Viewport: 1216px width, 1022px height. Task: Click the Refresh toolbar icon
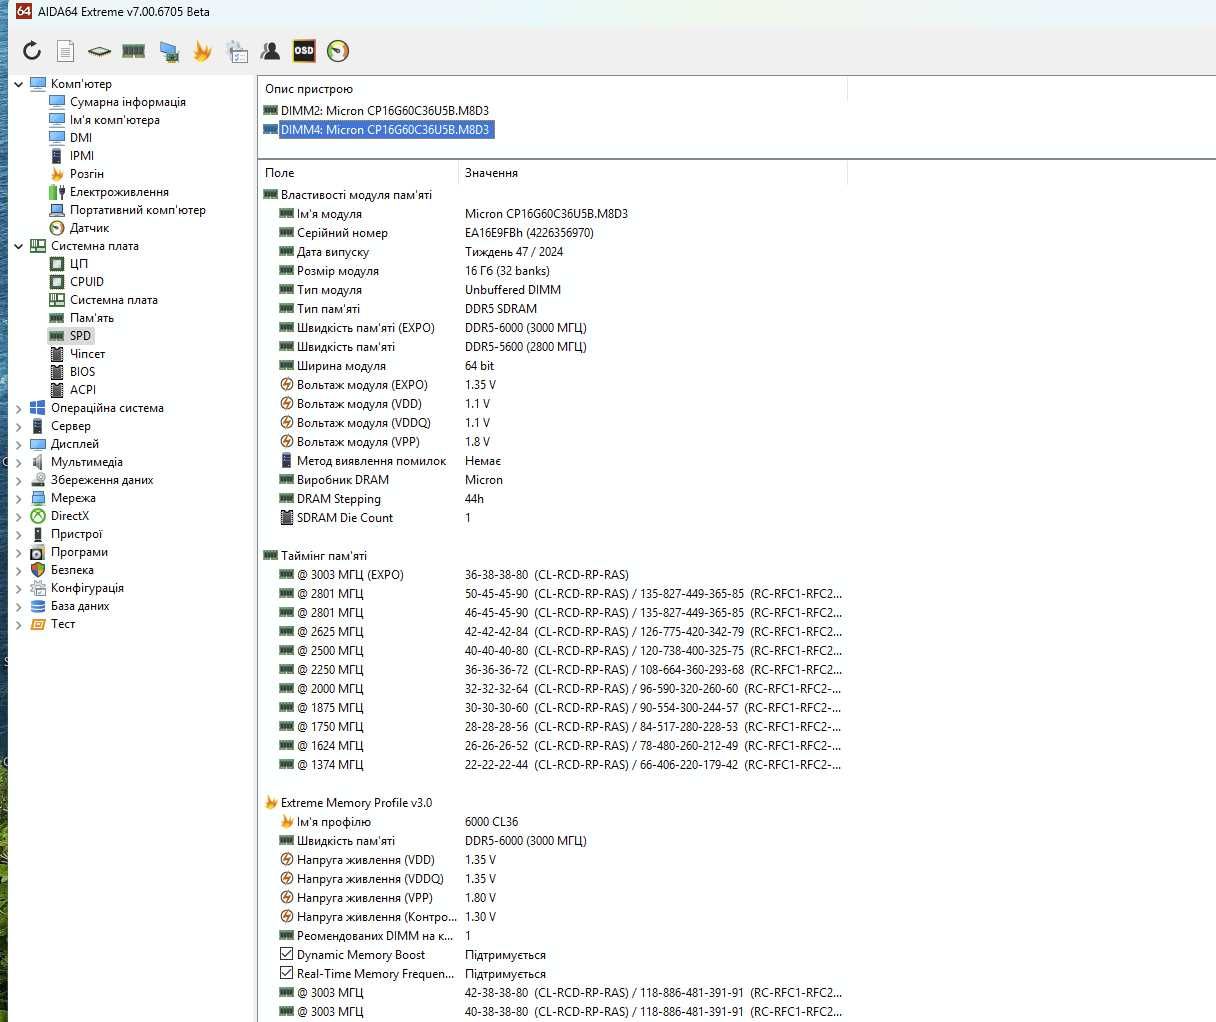coord(32,51)
